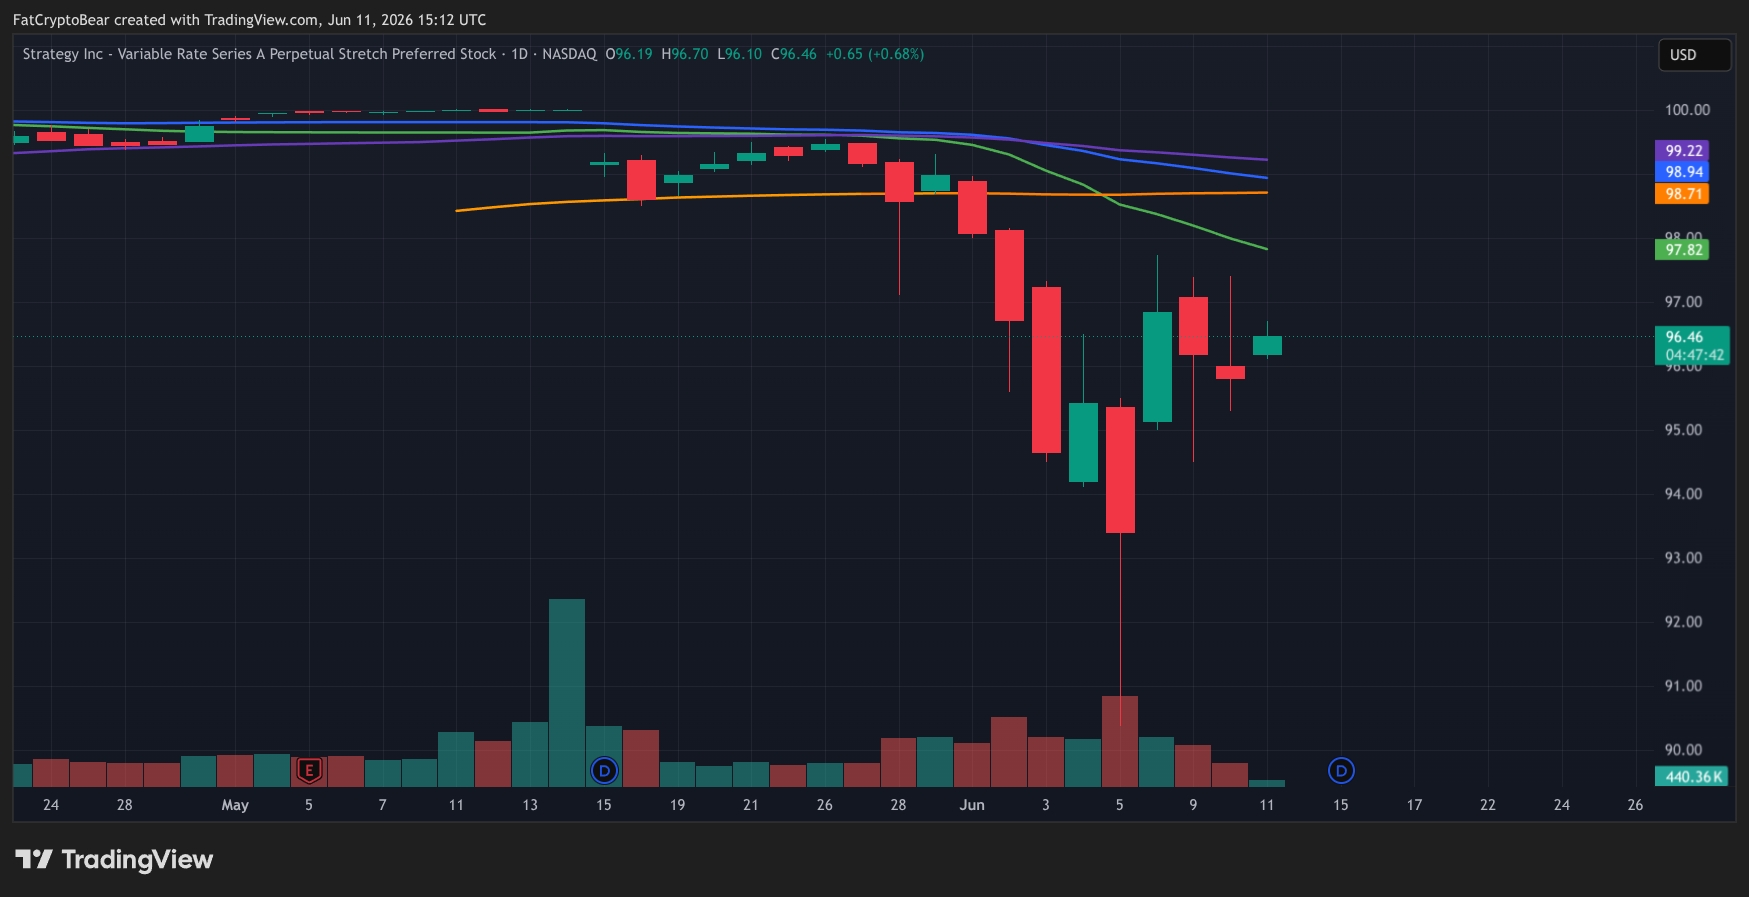
Task: Click the Jun label on the time axis
Action: tap(972, 805)
